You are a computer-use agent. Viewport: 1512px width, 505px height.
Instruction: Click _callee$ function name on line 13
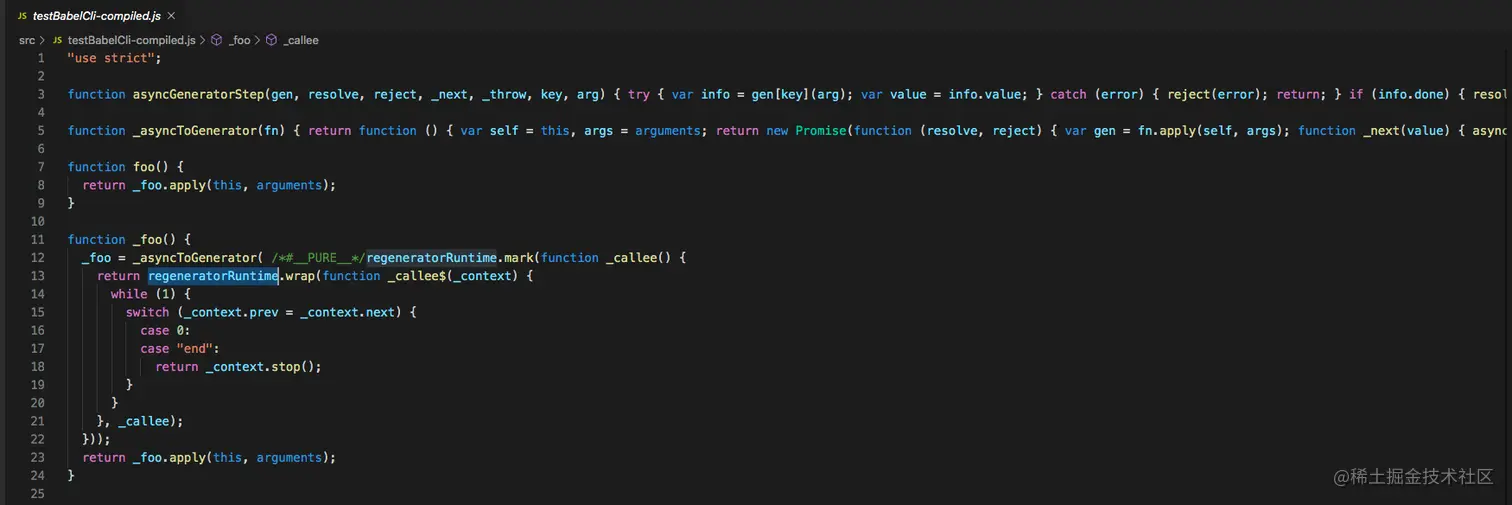(x=416, y=275)
